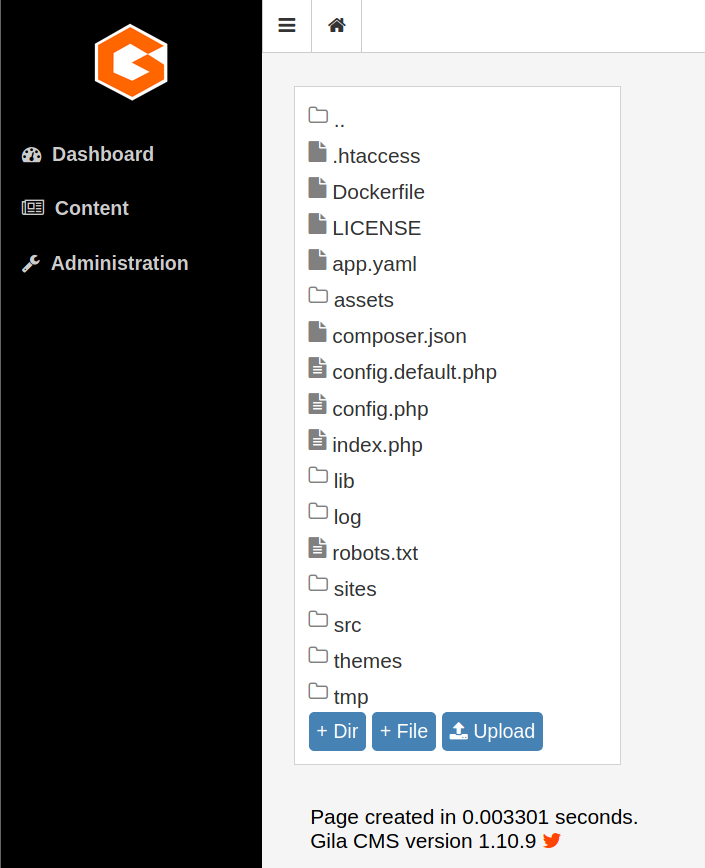The image size is (705, 868).
Task: Open the robots.txt file
Action: click(375, 553)
